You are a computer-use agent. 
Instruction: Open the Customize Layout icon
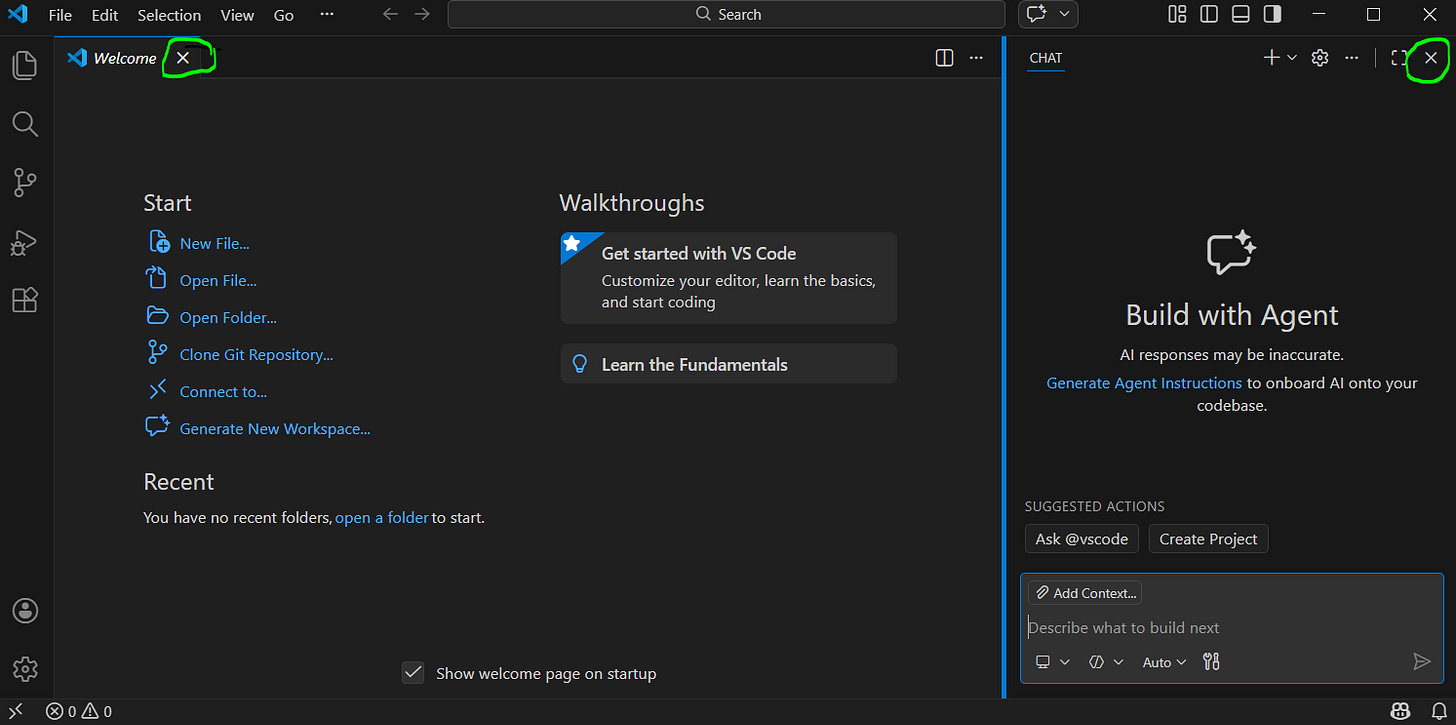(1177, 14)
